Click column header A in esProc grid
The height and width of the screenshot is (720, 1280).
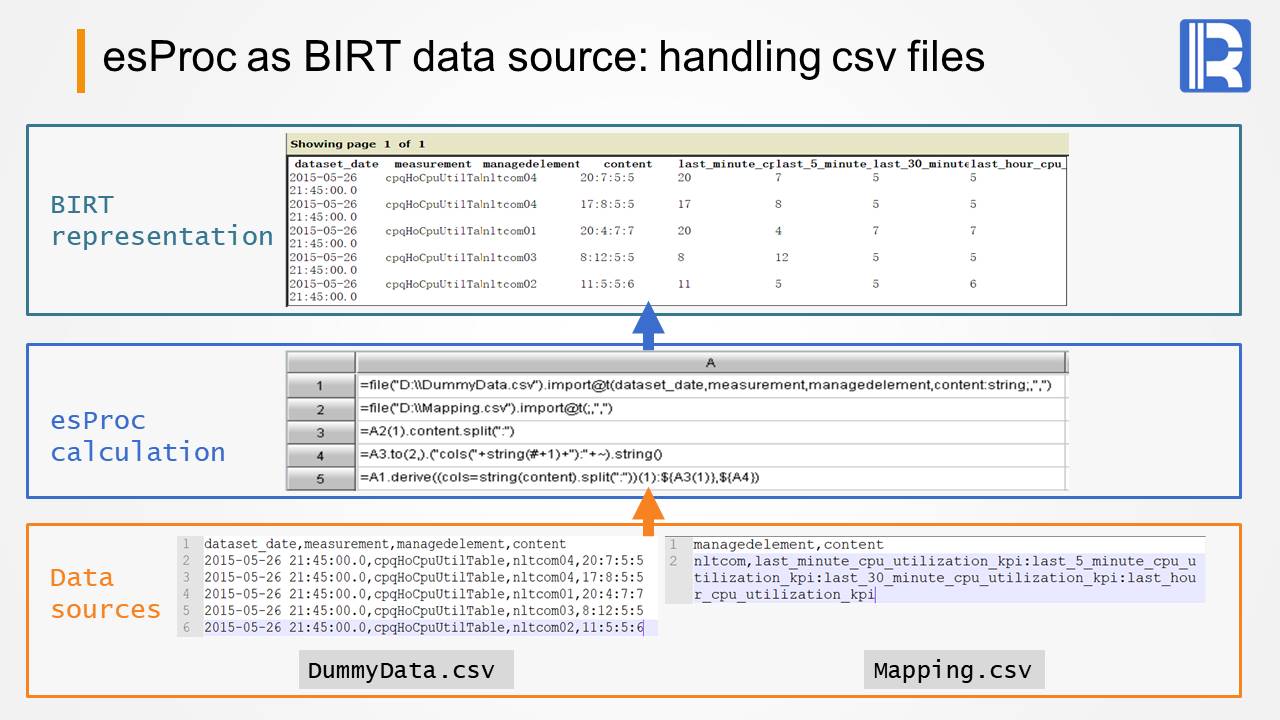(x=710, y=363)
